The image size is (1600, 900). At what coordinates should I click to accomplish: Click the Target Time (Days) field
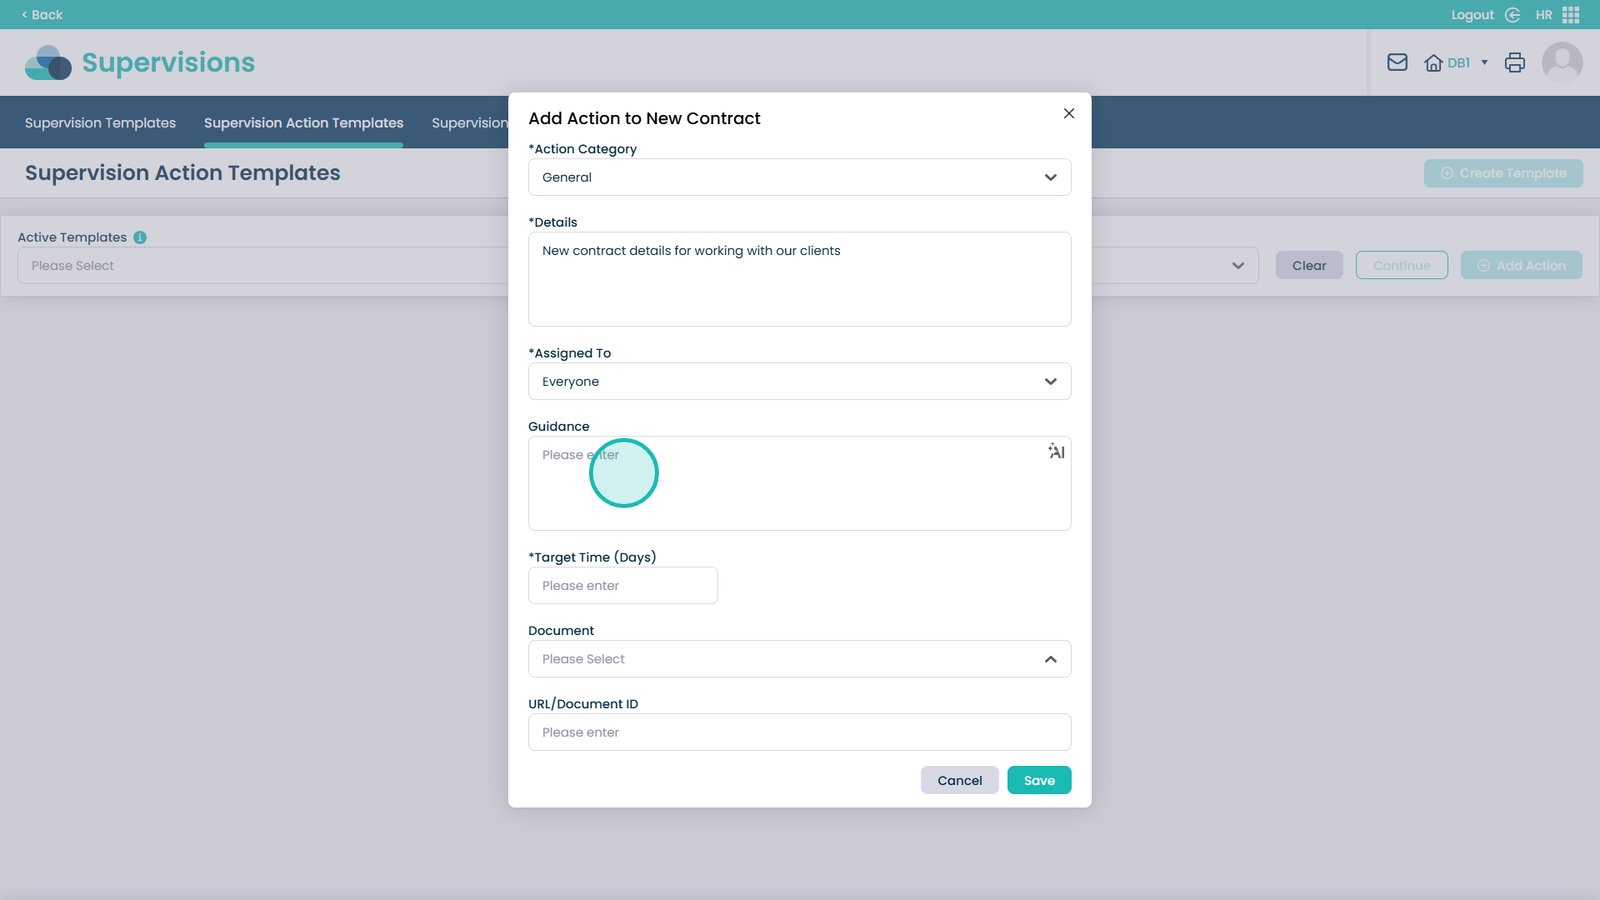click(x=622, y=586)
